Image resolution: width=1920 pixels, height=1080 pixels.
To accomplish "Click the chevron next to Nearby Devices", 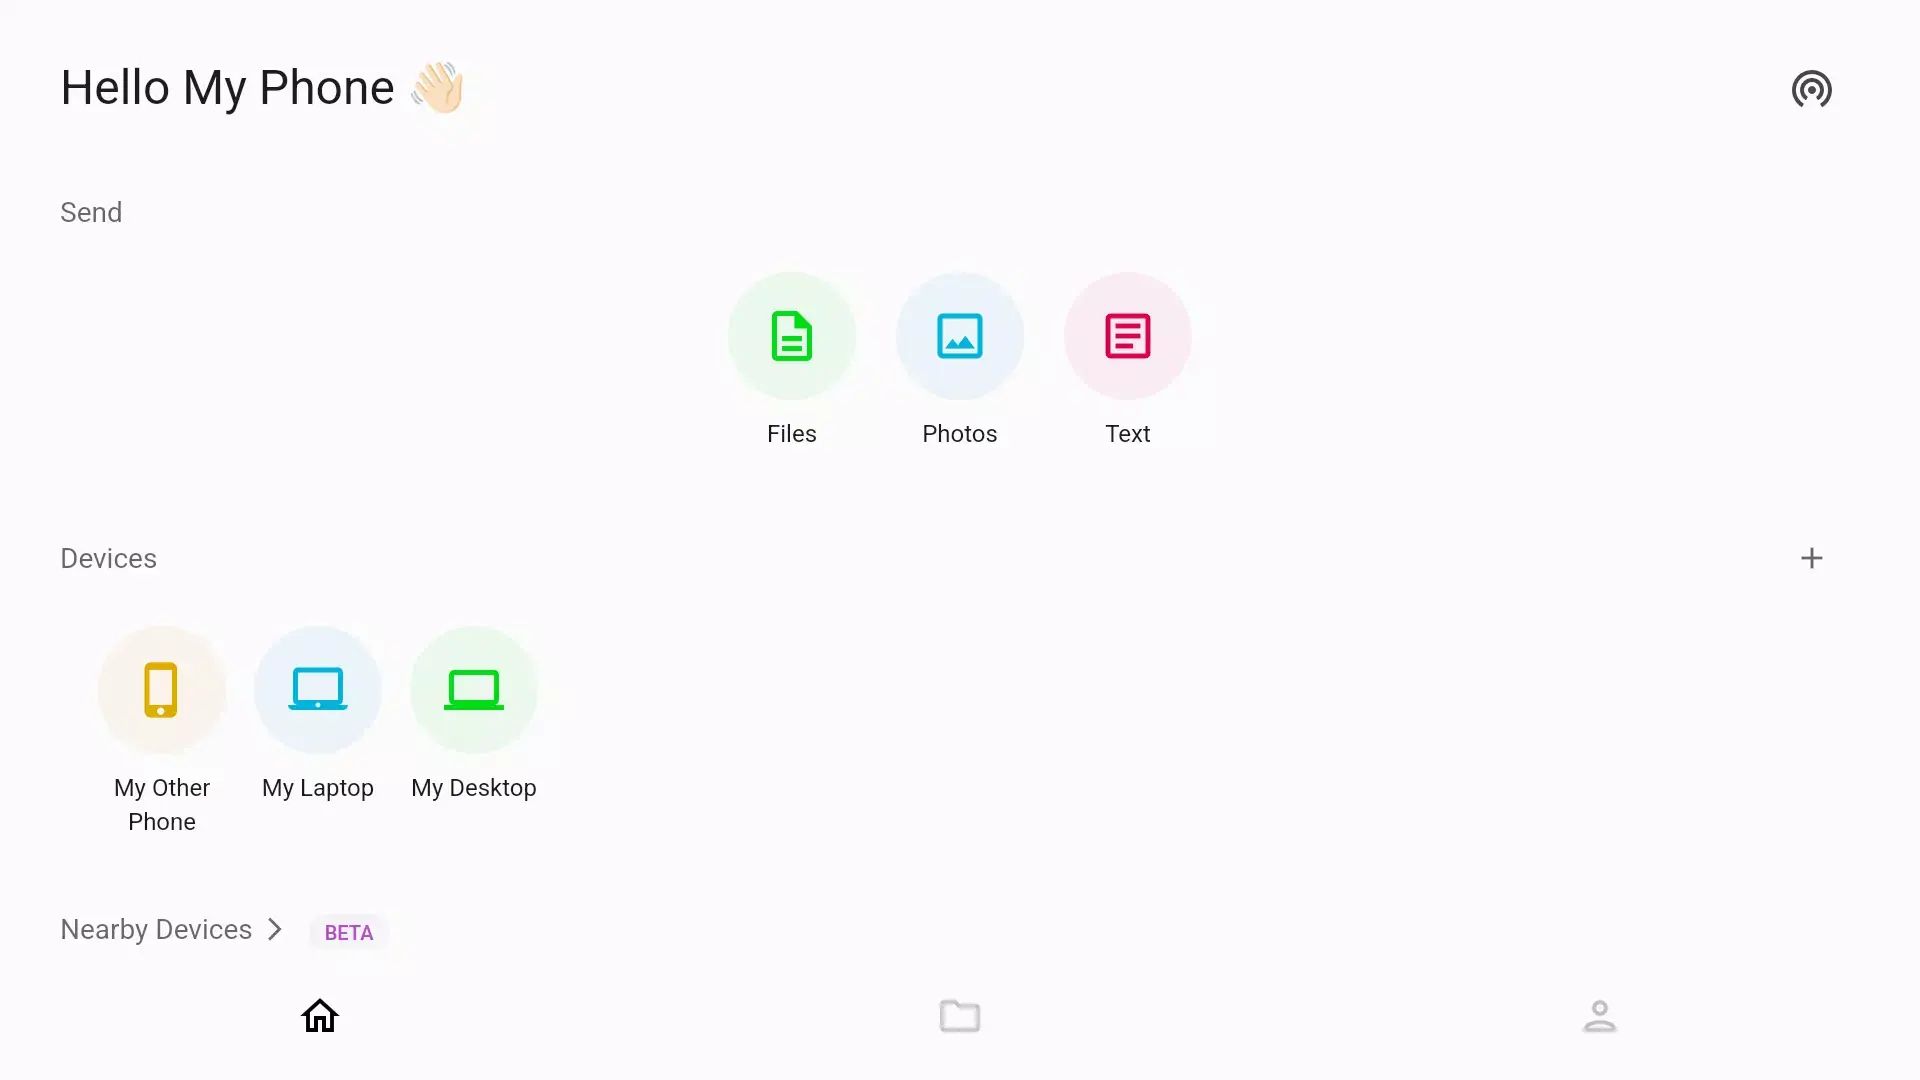I will pyautogui.click(x=274, y=929).
